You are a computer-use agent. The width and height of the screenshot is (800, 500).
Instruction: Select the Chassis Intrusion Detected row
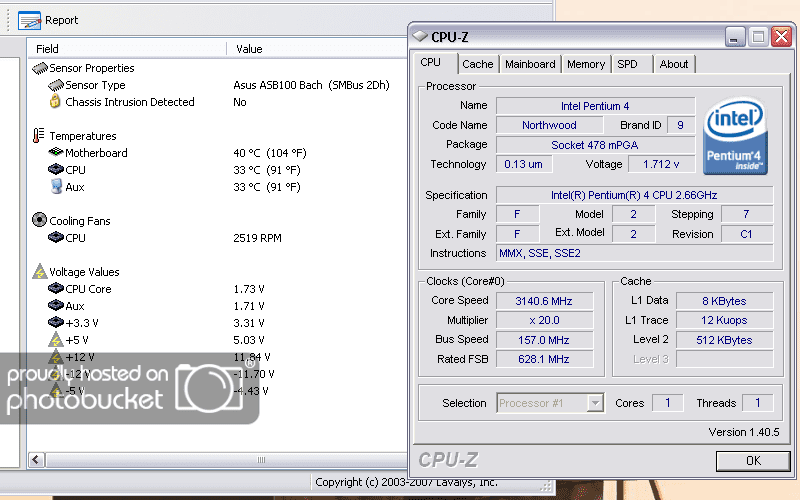tap(217, 102)
